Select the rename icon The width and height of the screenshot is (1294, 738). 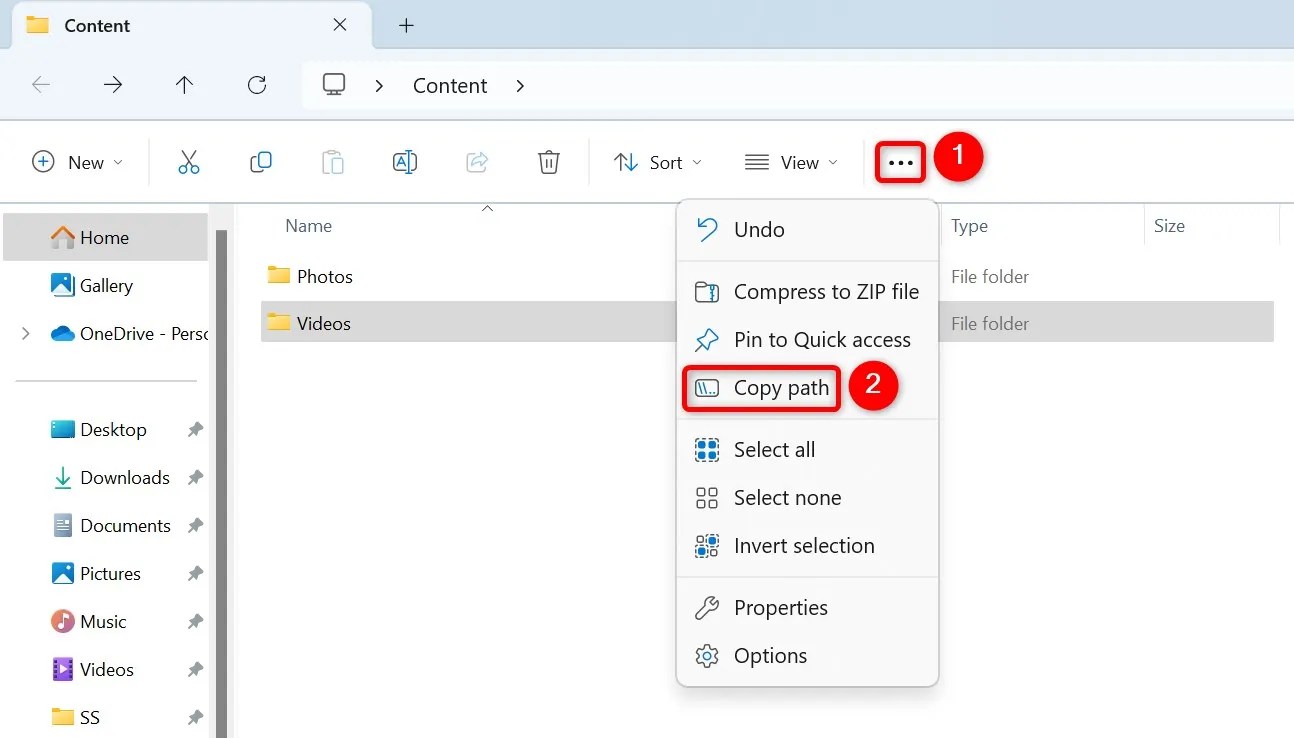tap(405, 161)
